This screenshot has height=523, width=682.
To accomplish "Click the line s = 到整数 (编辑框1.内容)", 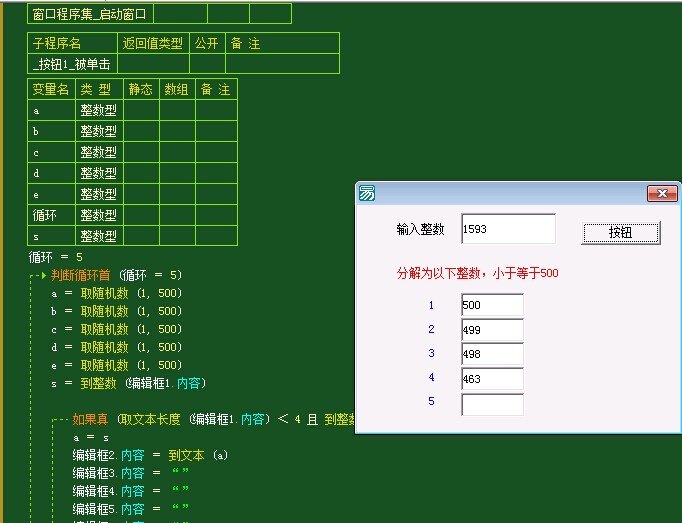I will [128, 383].
